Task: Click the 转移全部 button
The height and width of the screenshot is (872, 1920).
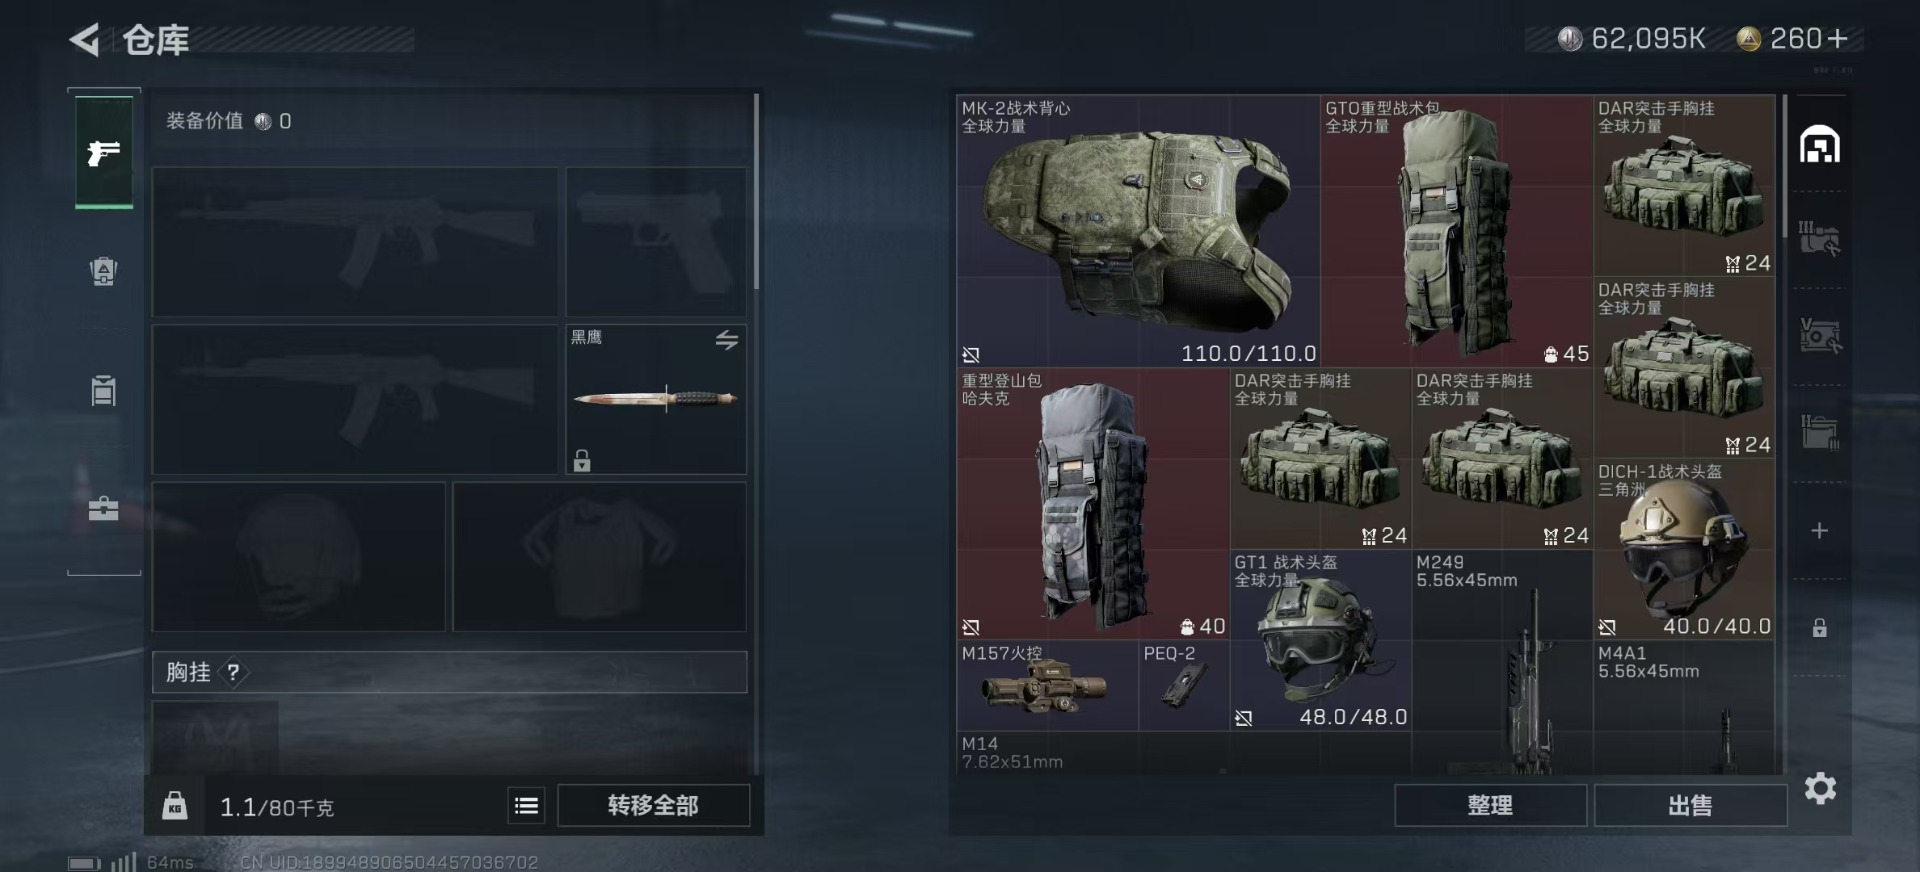Action: (x=653, y=805)
